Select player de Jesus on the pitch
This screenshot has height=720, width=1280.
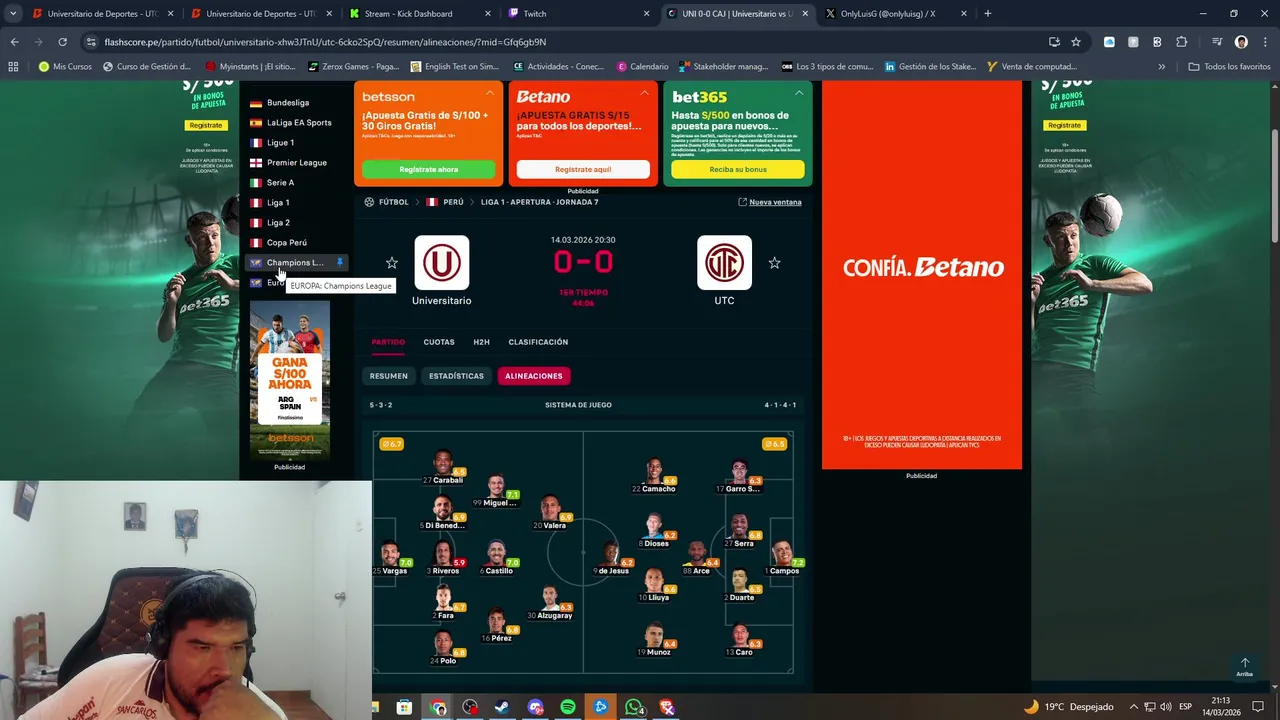[x=611, y=558]
